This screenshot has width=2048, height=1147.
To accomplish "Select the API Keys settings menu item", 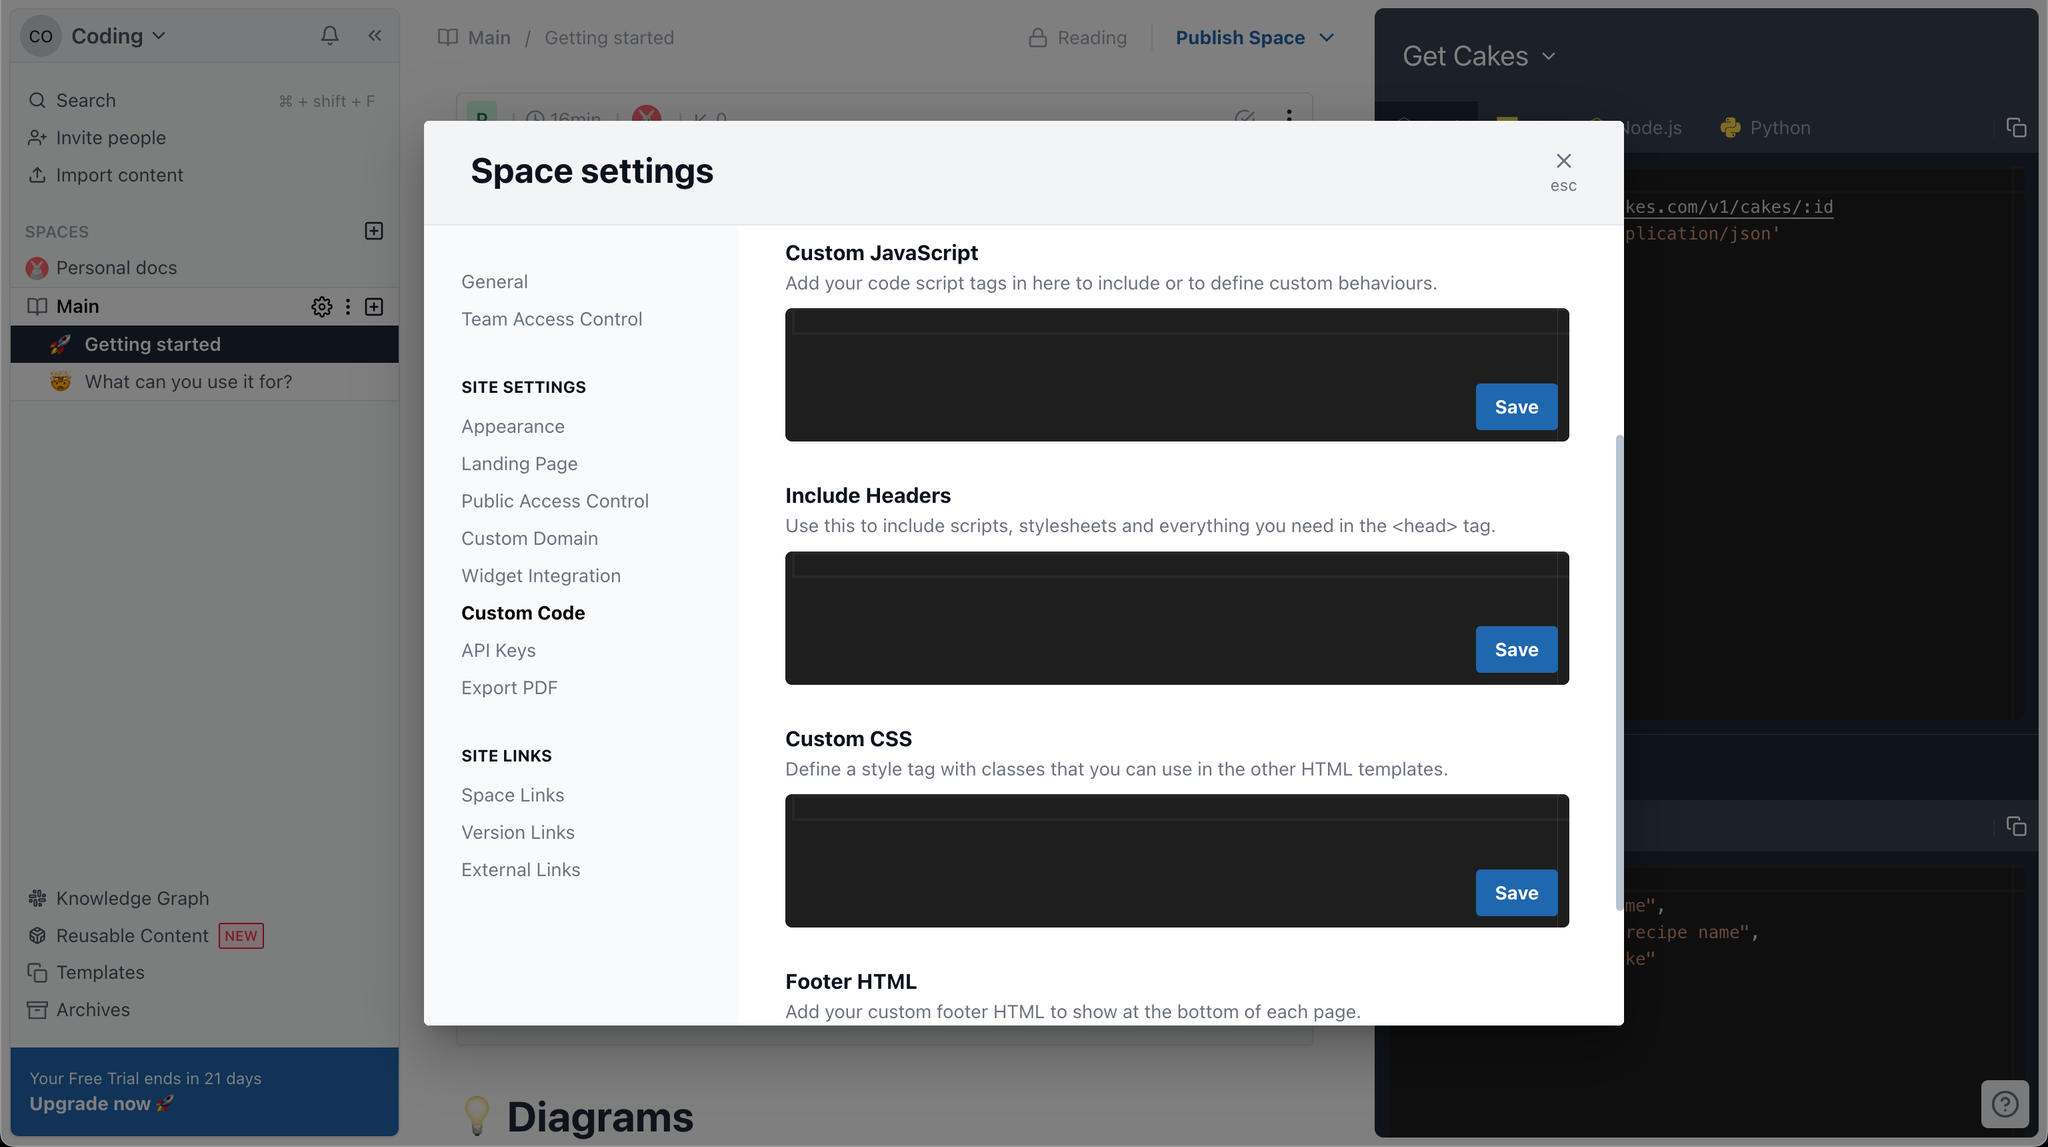I will pyautogui.click(x=497, y=650).
